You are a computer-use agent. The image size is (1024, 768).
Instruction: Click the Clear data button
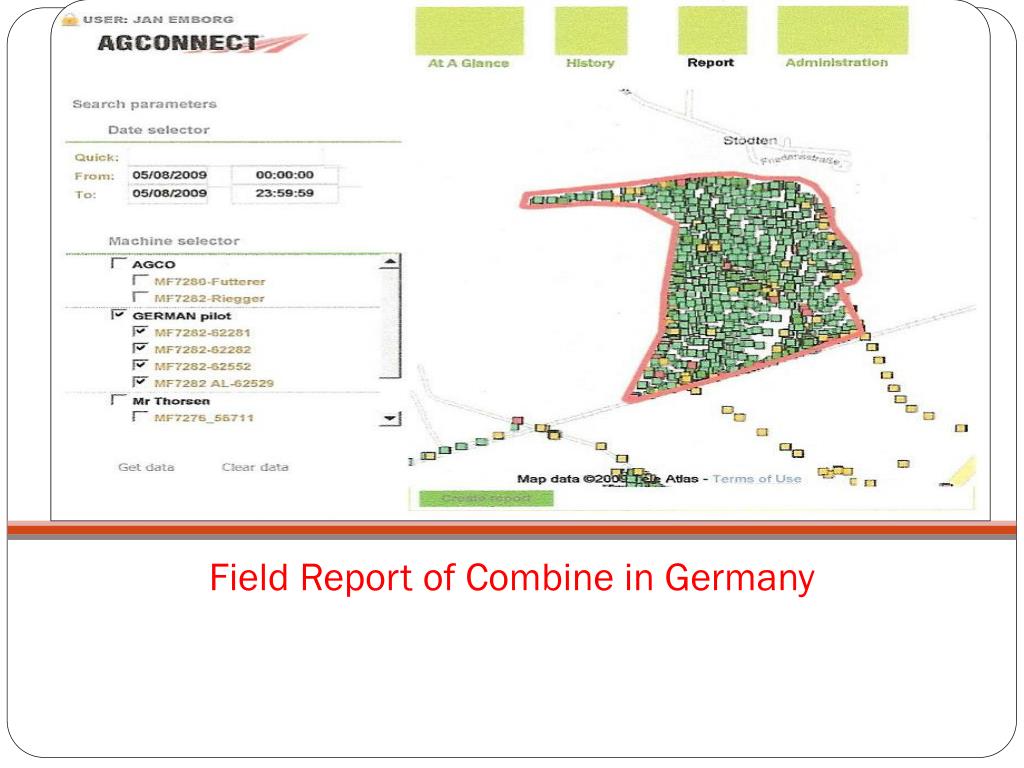pyautogui.click(x=255, y=467)
